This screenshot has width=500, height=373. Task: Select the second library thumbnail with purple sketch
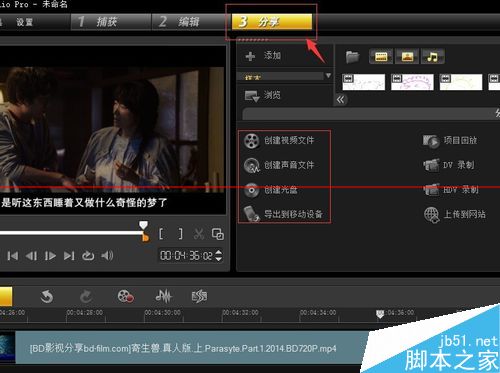[412, 82]
